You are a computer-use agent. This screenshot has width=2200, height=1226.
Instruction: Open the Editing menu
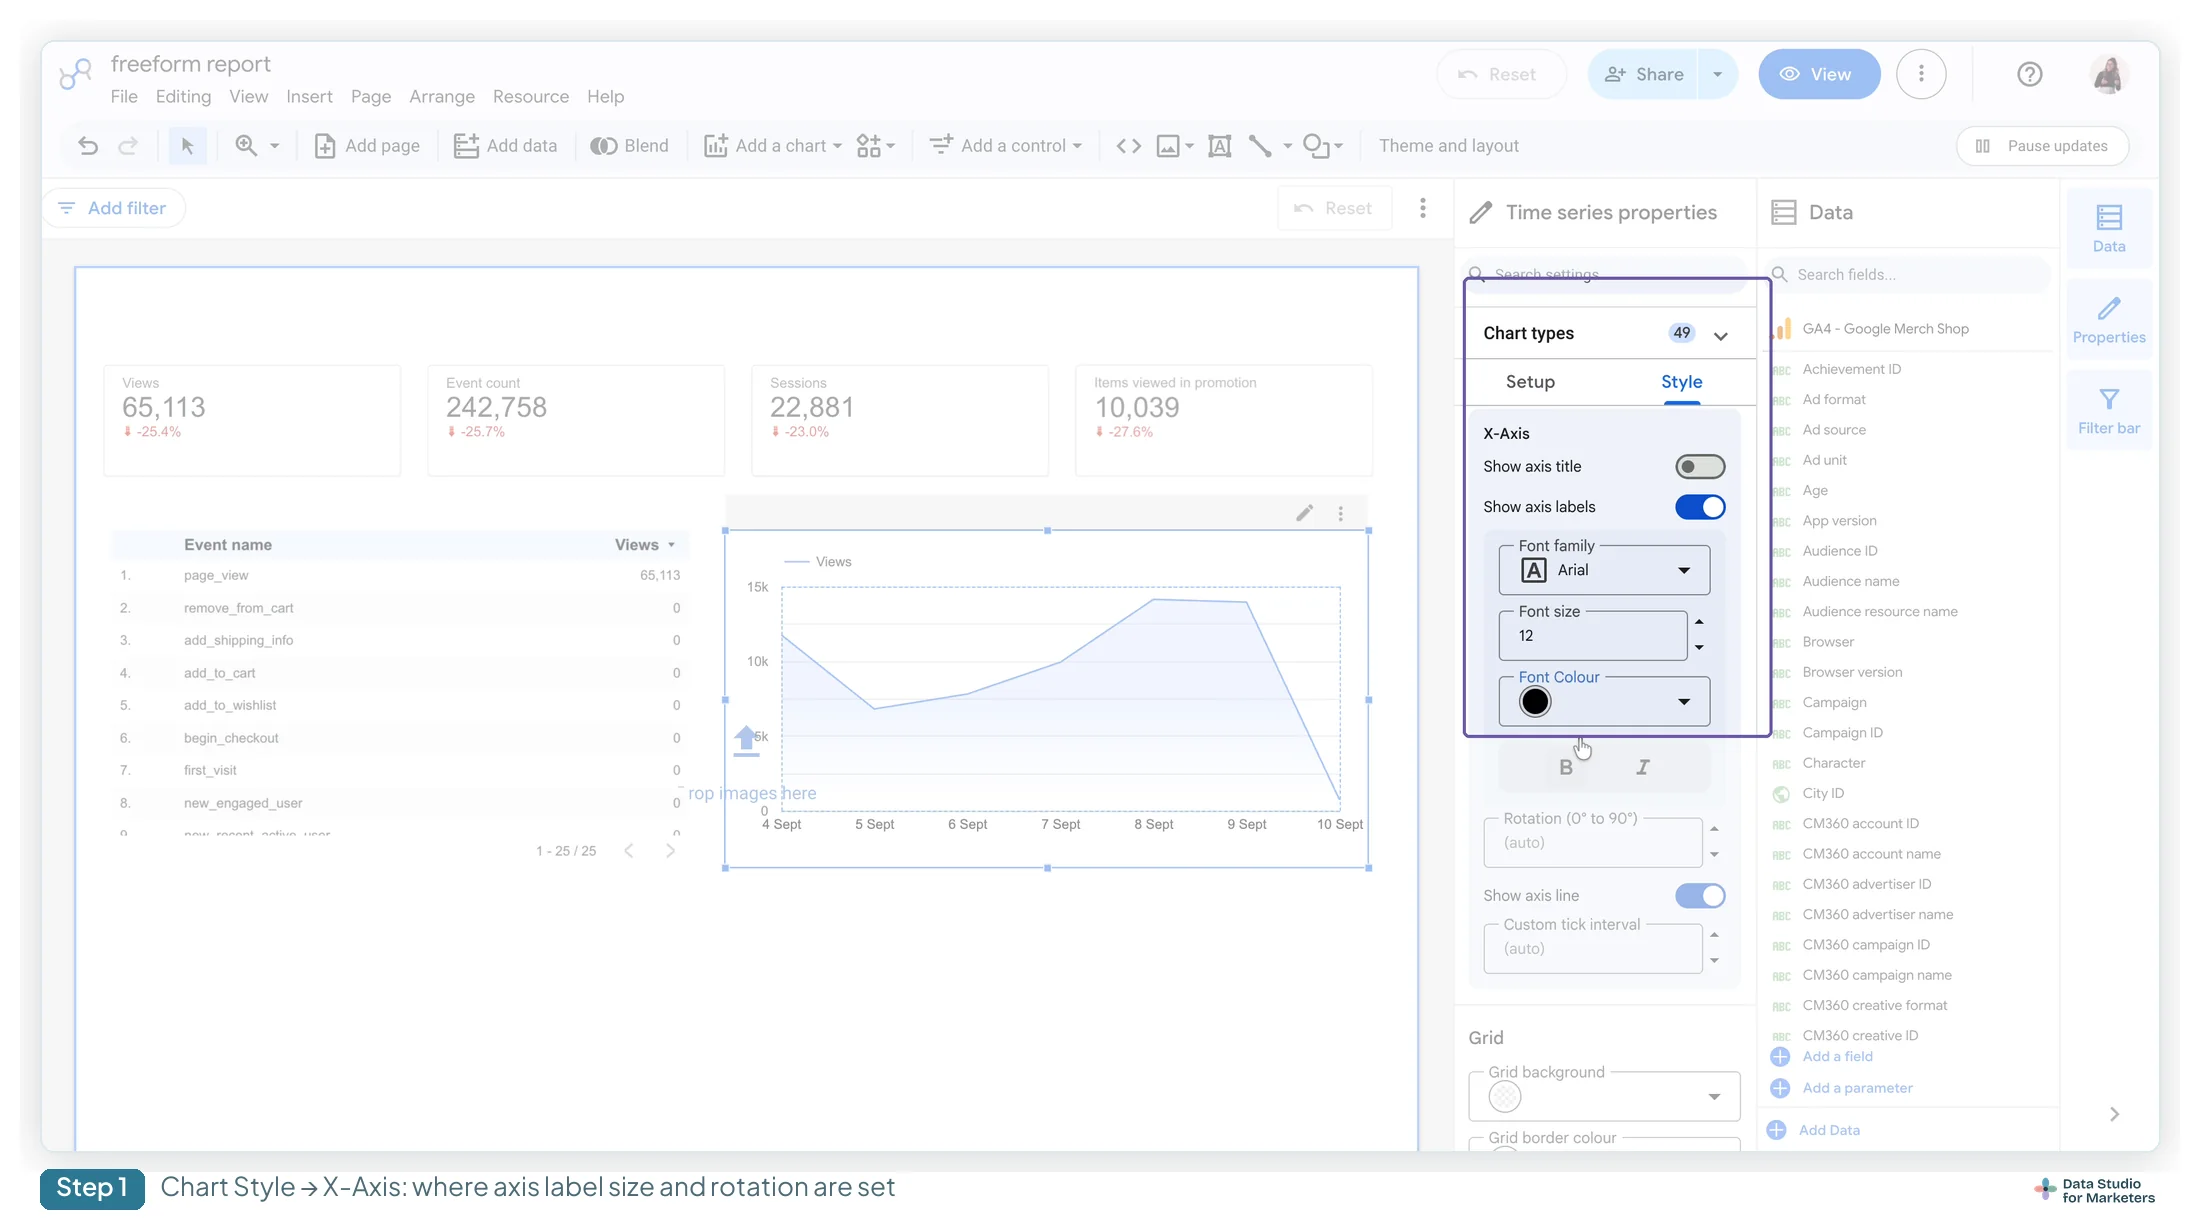pyautogui.click(x=183, y=97)
